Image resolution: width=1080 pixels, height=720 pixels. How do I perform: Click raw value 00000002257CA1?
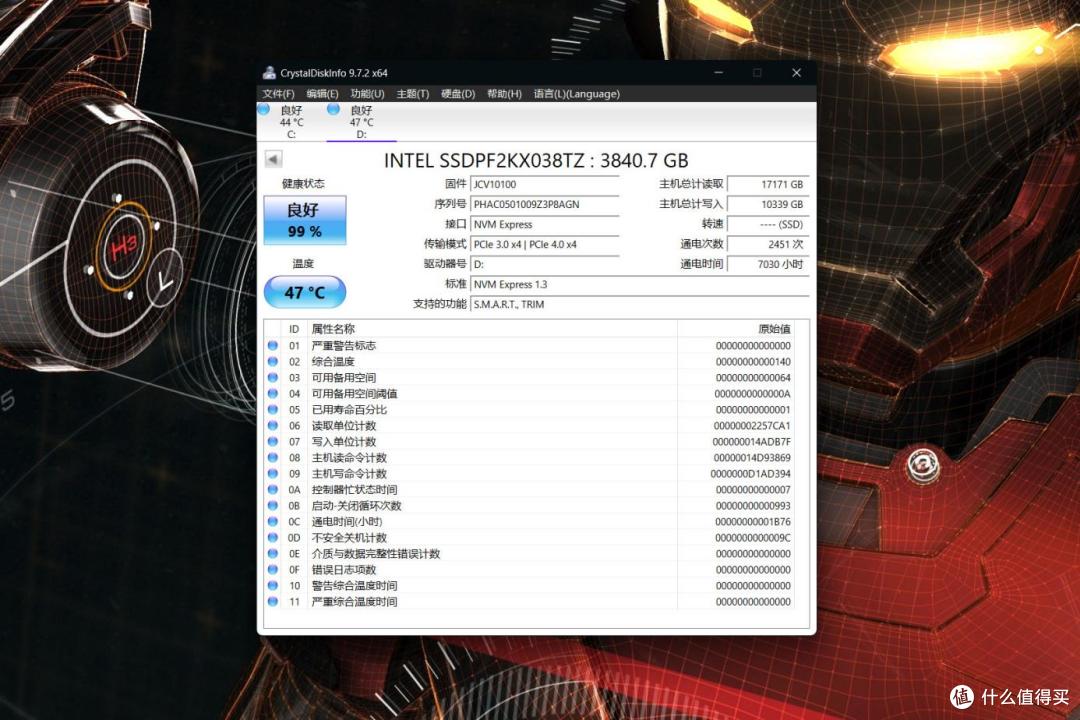[752, 425]
